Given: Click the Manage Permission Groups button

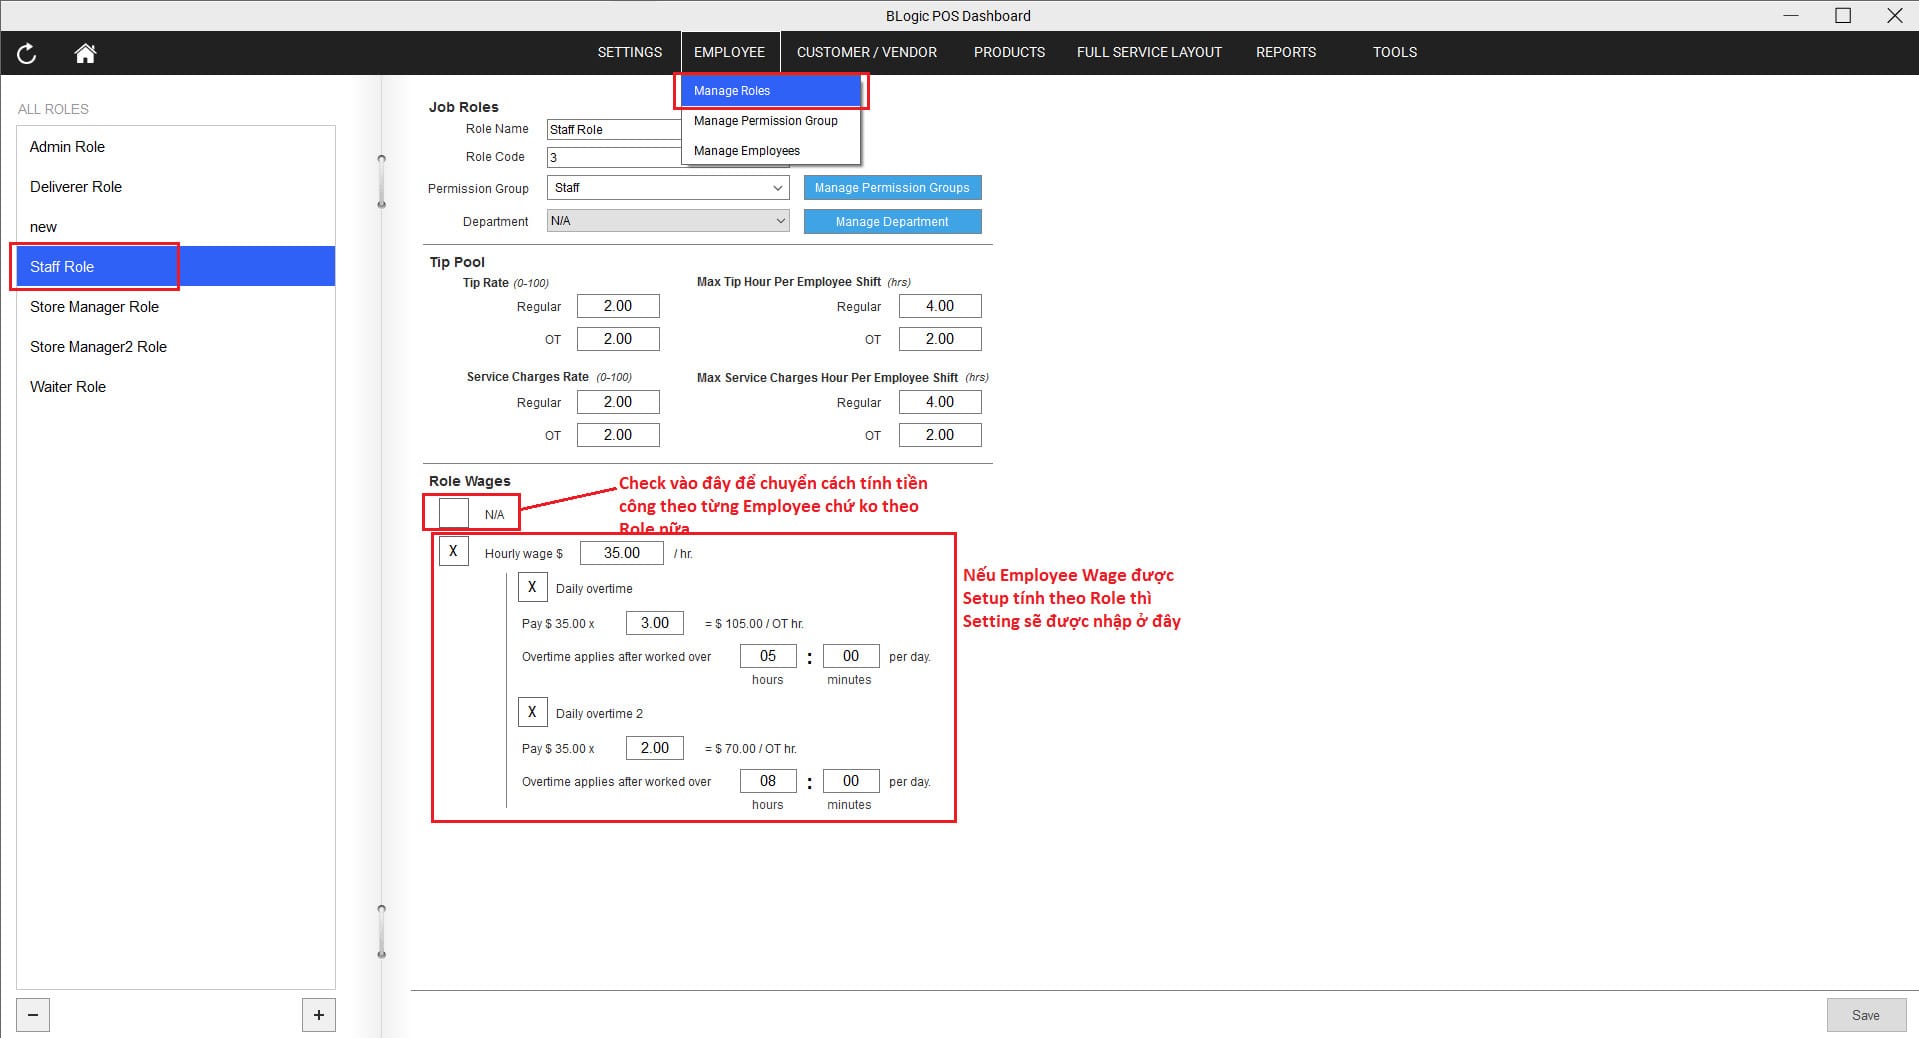Looking at the screenshot, I should (x=892, y=188).
